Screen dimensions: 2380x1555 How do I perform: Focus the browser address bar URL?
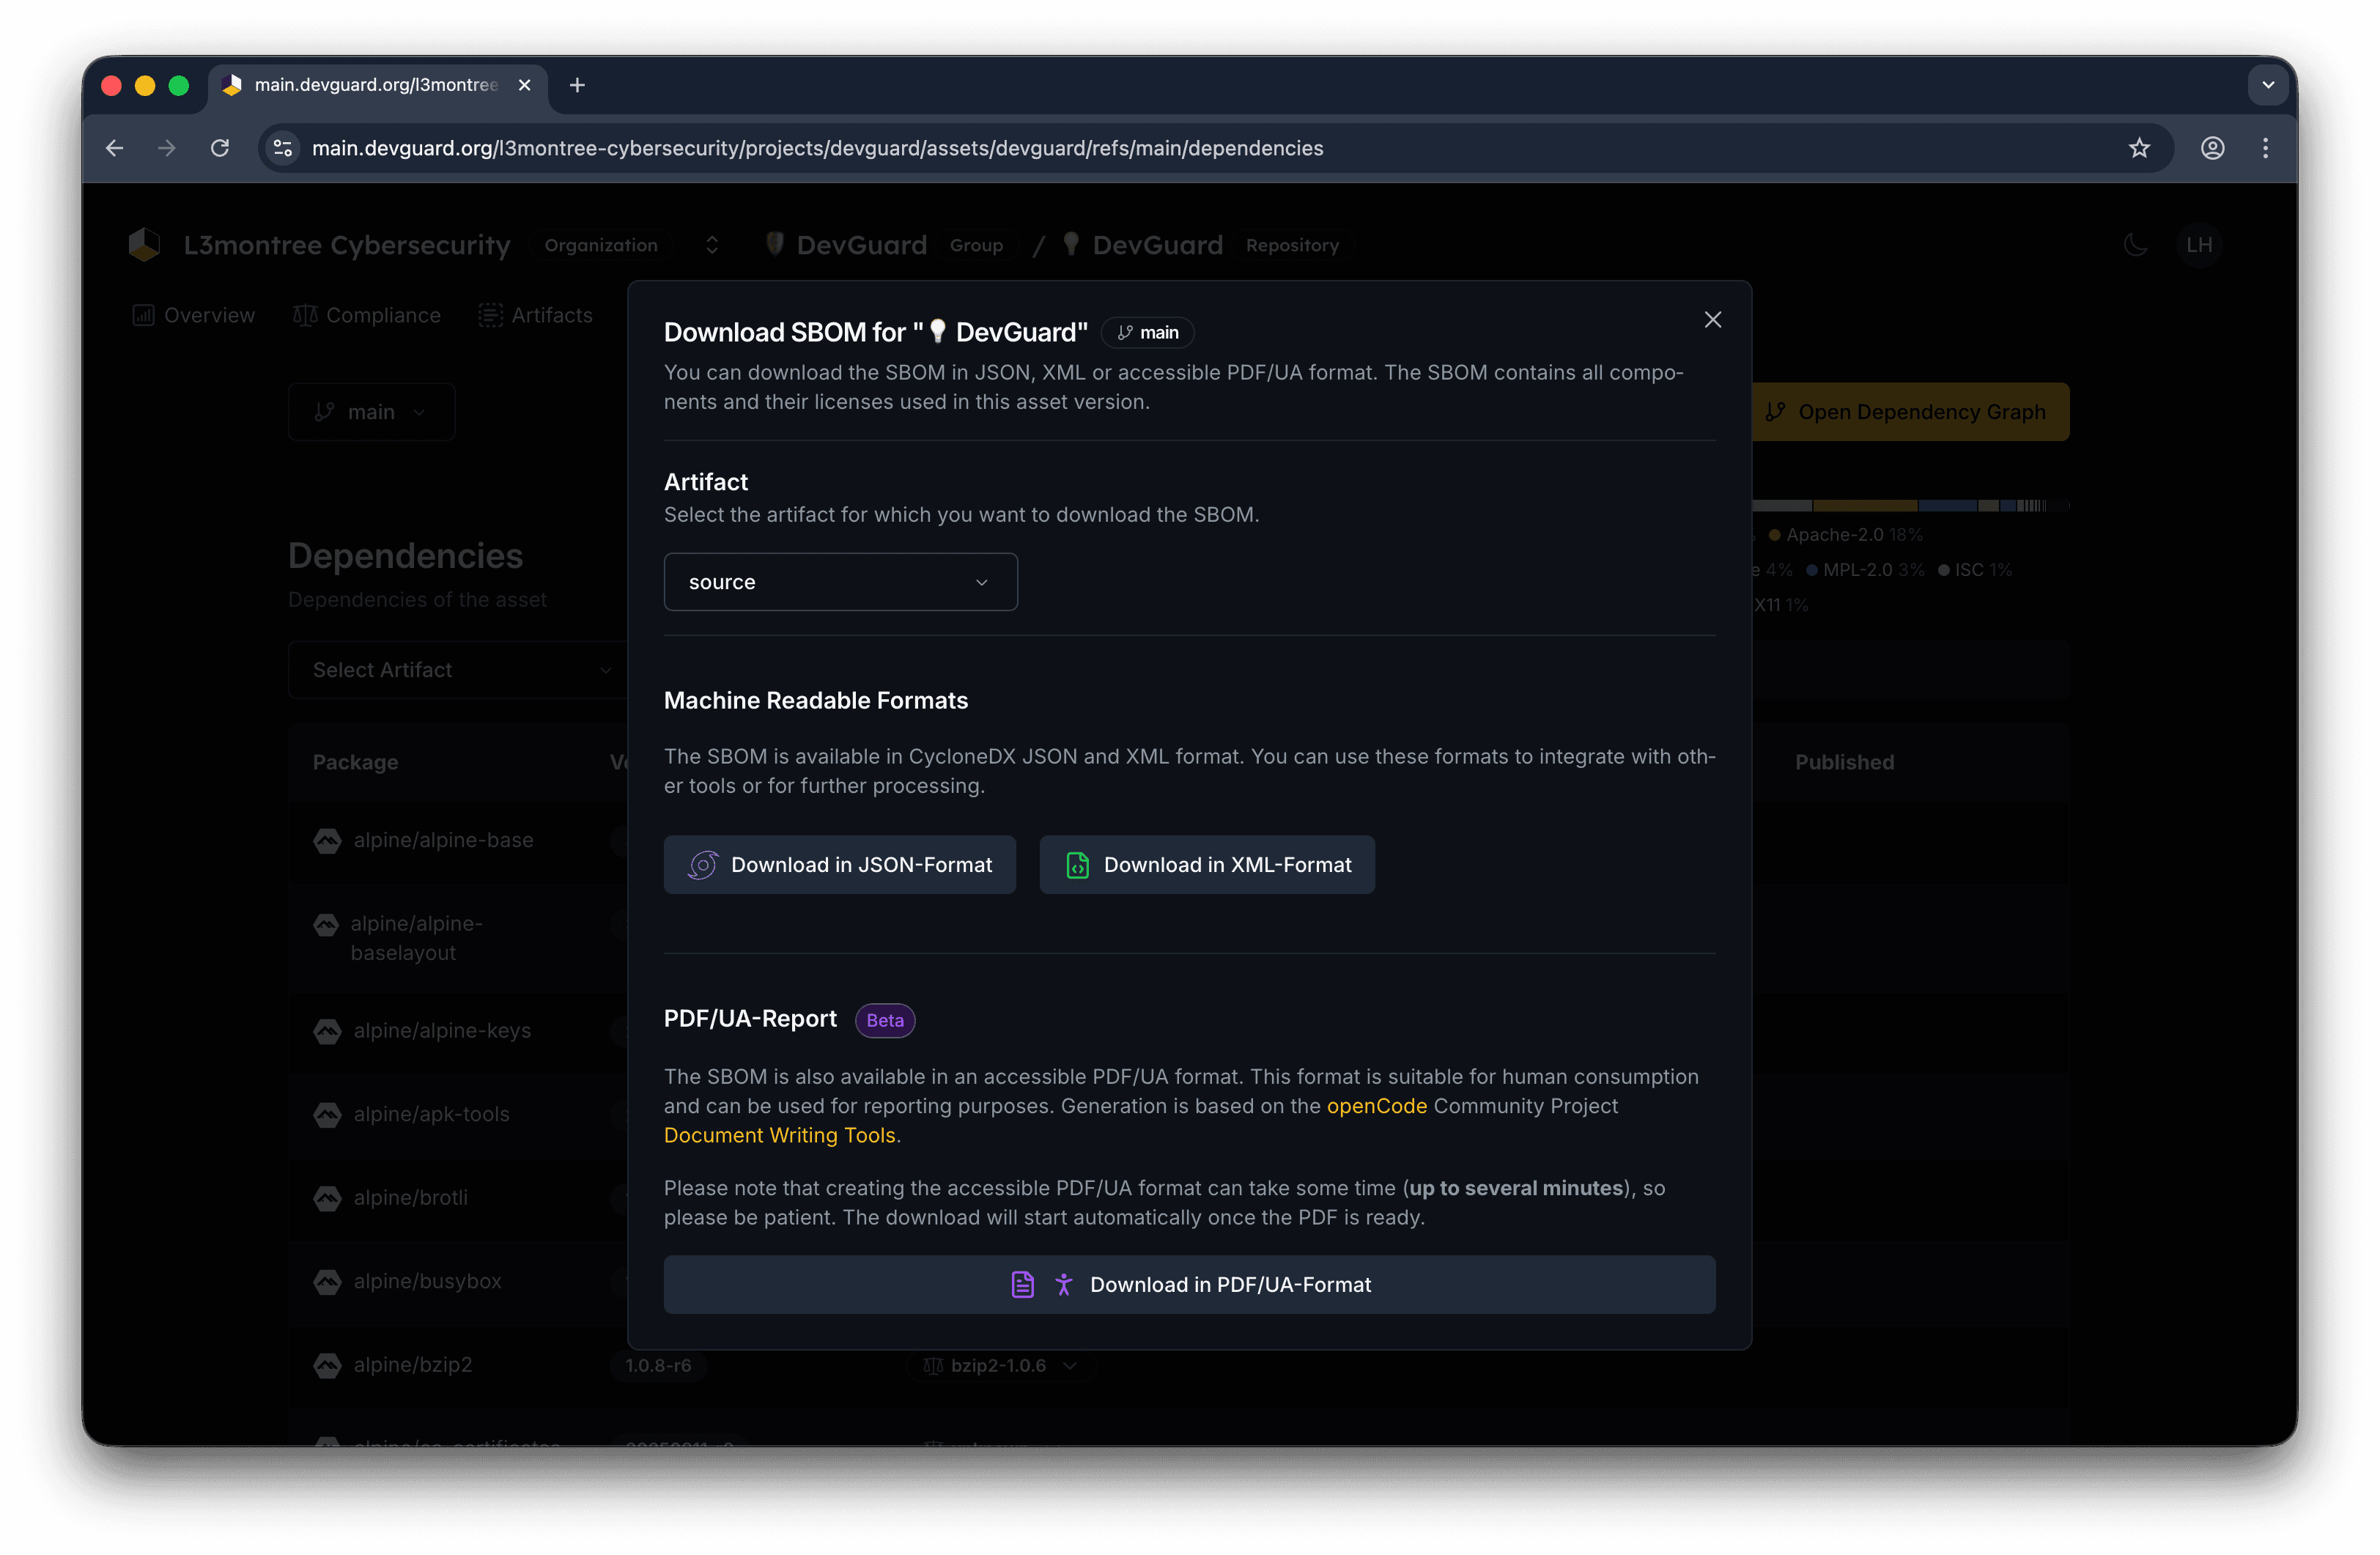click(817, 148)
